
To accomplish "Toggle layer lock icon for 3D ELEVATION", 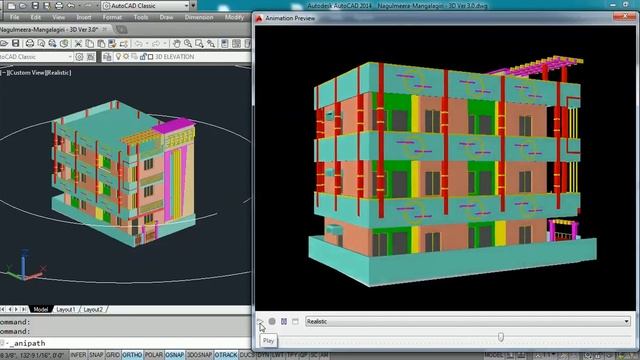I will (143, 57).
